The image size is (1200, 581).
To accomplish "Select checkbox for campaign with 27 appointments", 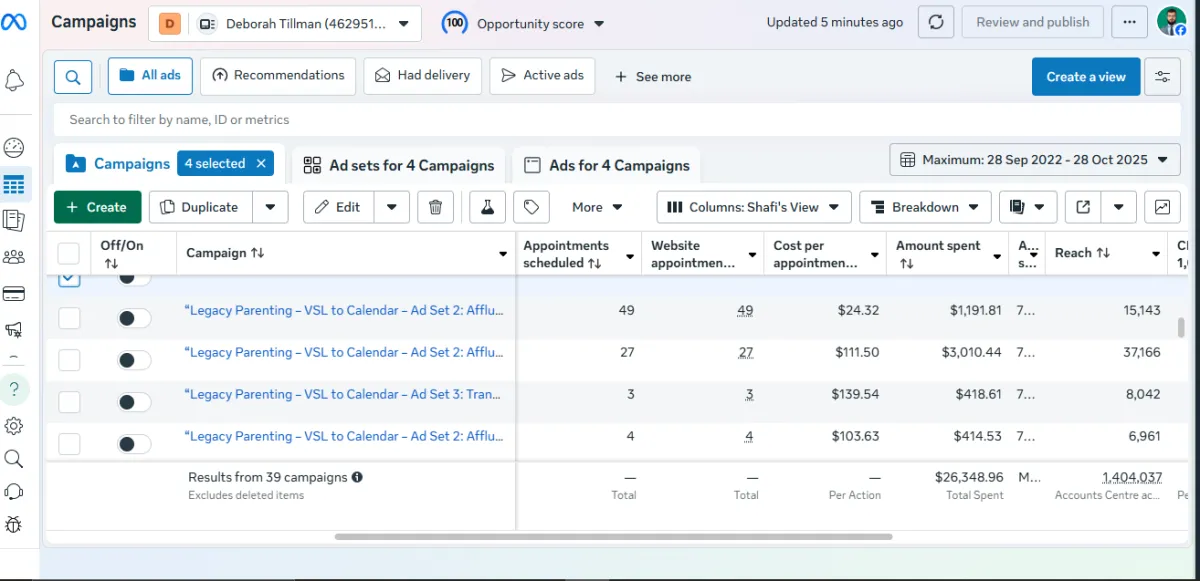I will pos(69,360).
